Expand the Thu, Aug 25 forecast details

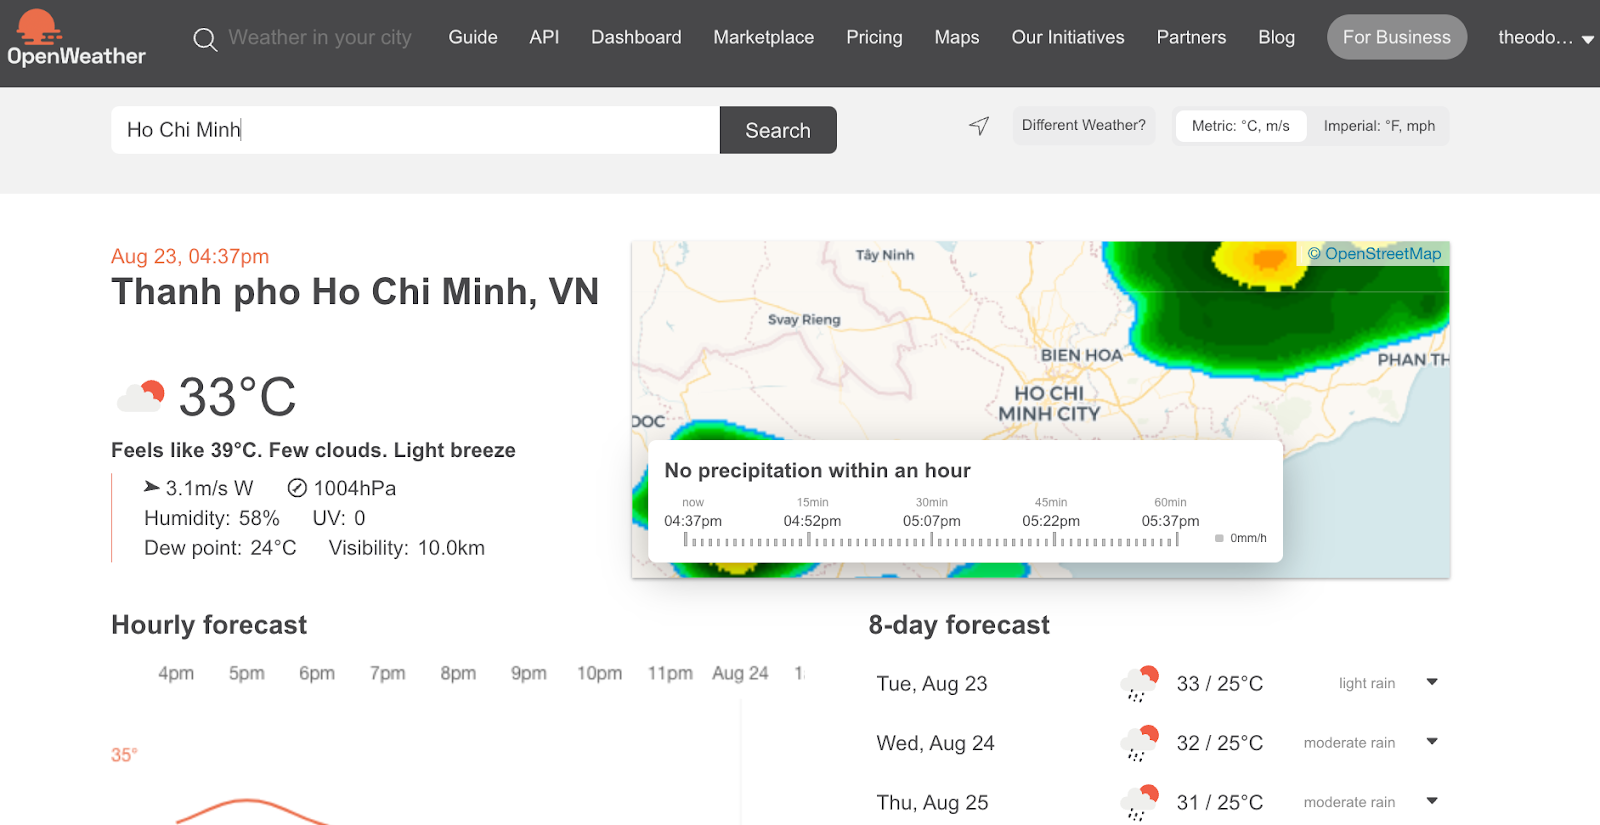coord(1432,801)
